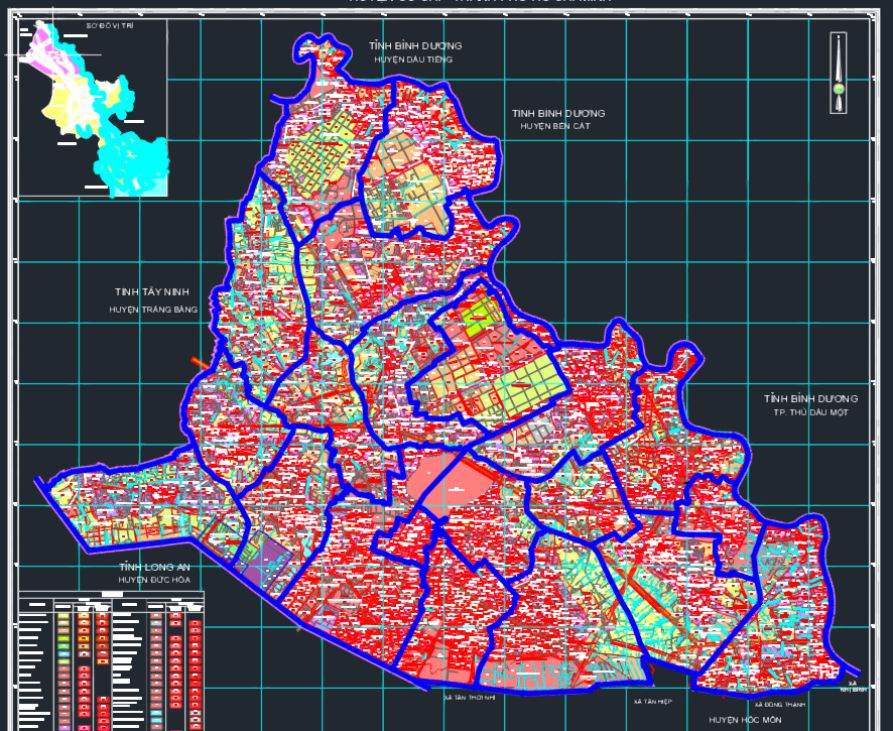Click the north arrow compass symbol
Viewport: 893px width, 731px height.
(838, 73)
